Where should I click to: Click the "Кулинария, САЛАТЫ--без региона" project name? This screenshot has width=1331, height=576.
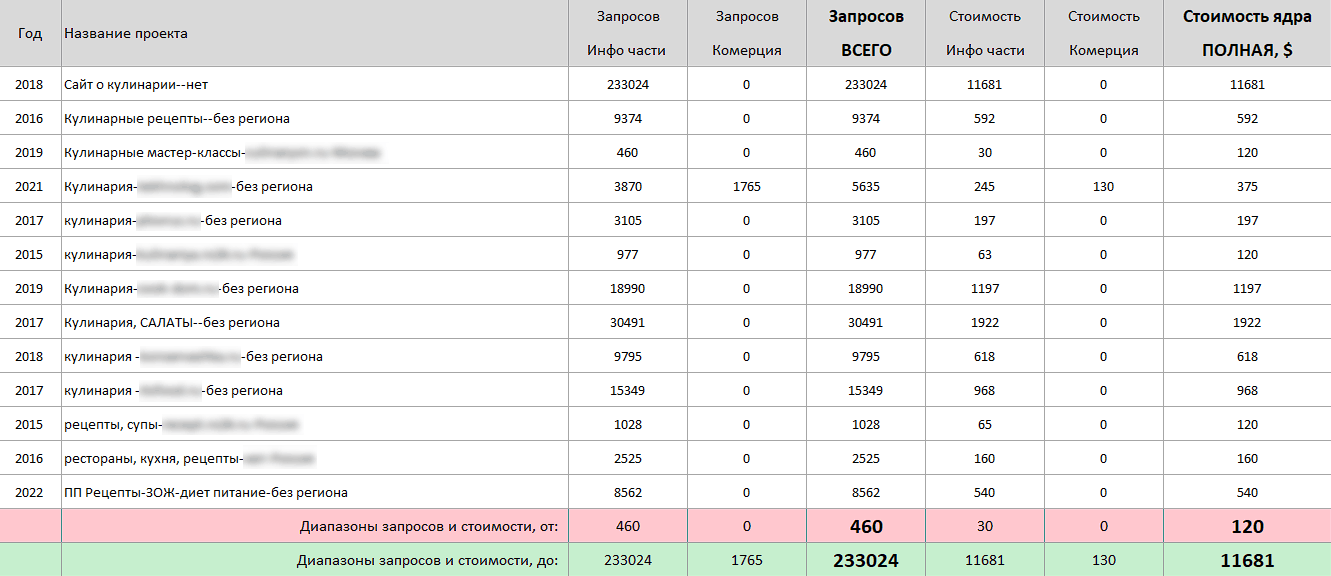(171, 323)
